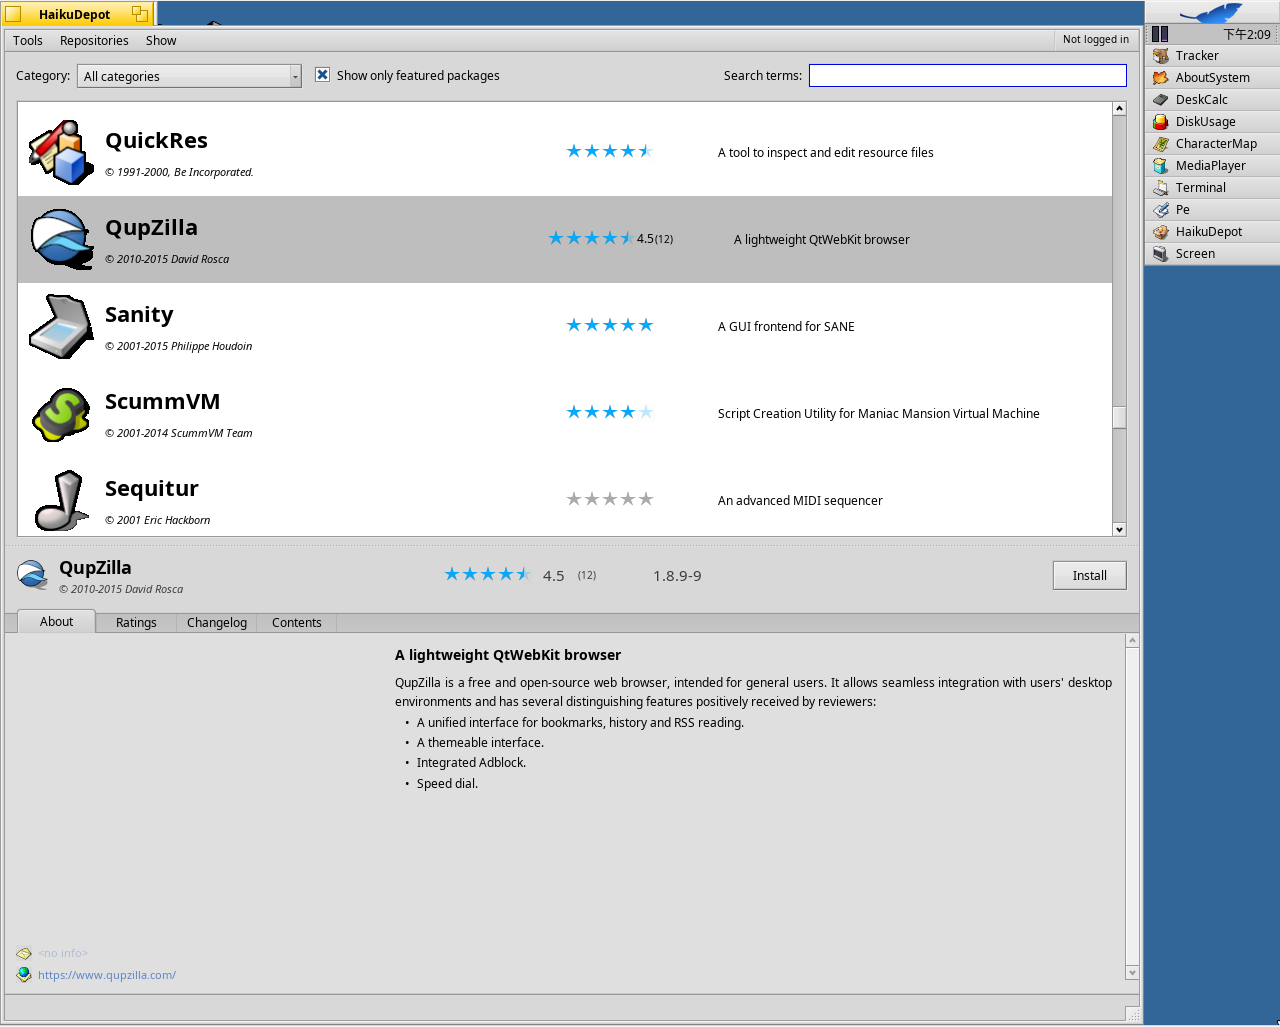Click the Sanity scanner icon
The image size is (1280, 1027).
click(x=61, y=326)
